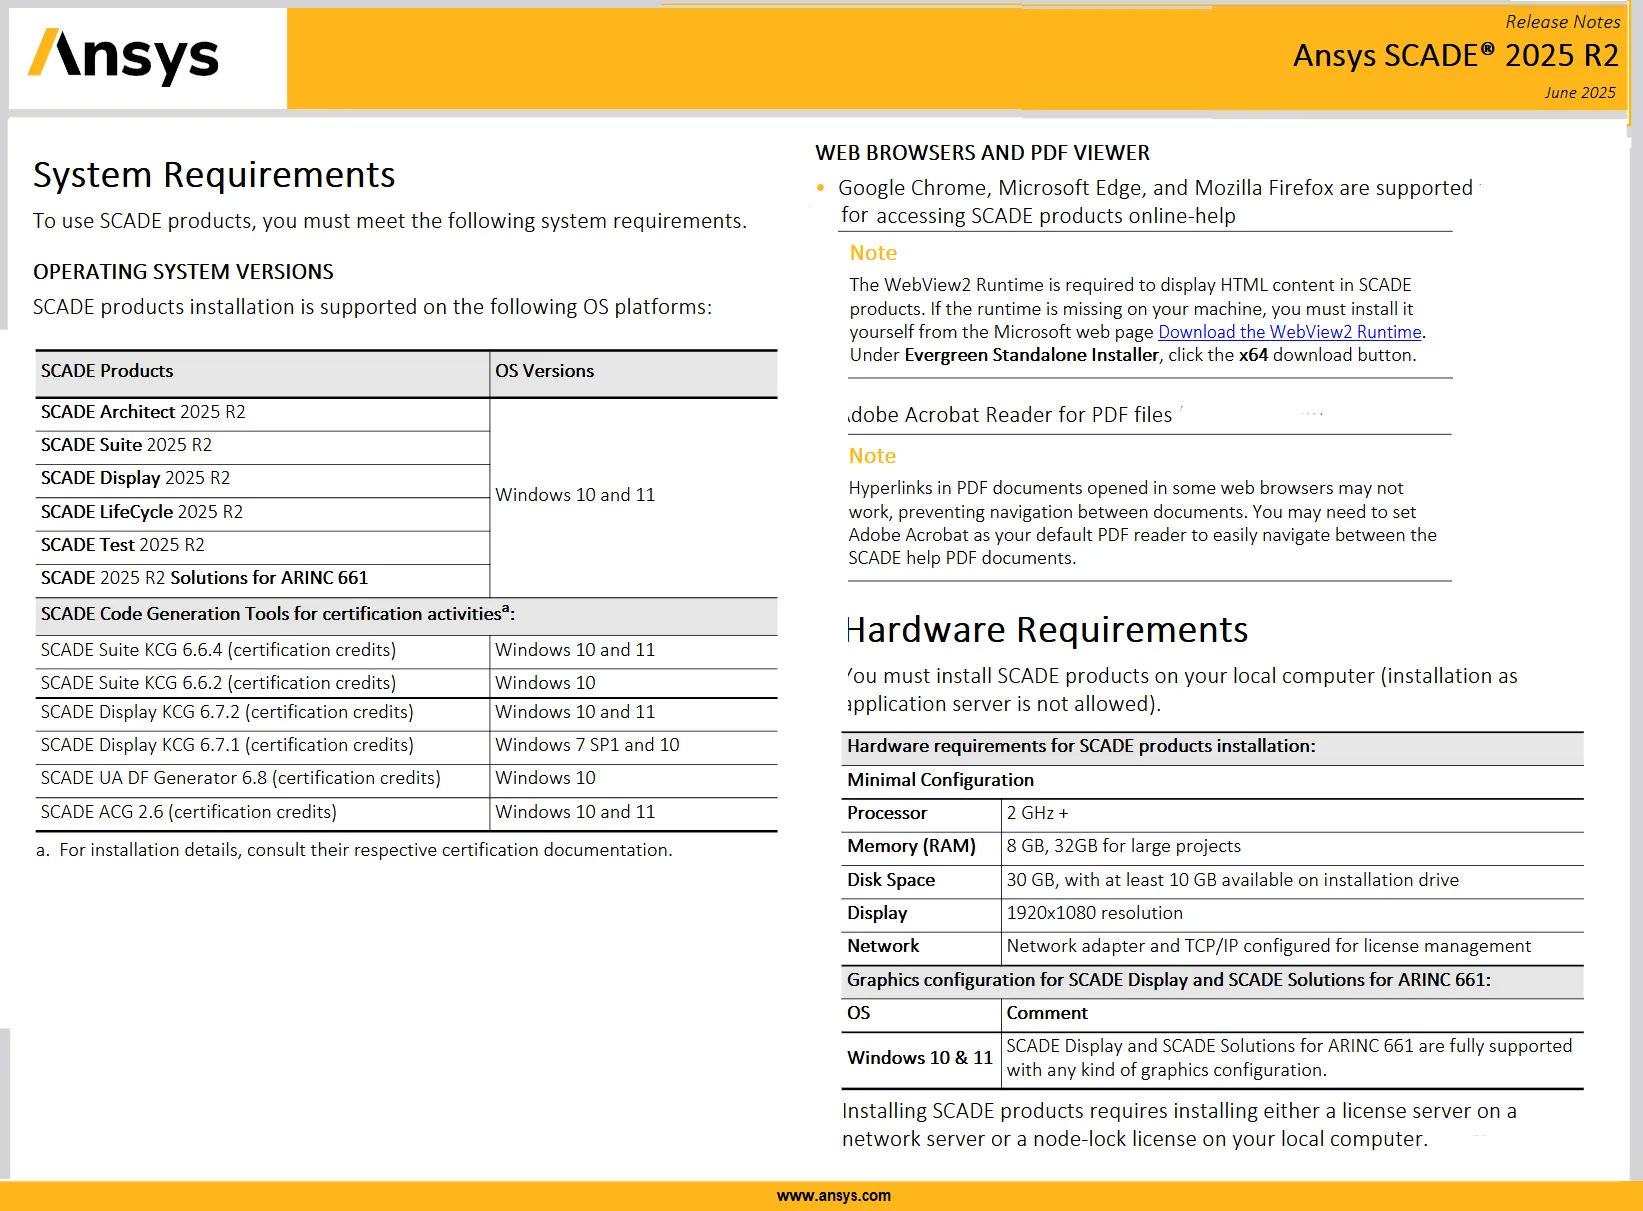
Task: Select the SCADE Test 2025 R2 row
Action: [x=262, y=545]
